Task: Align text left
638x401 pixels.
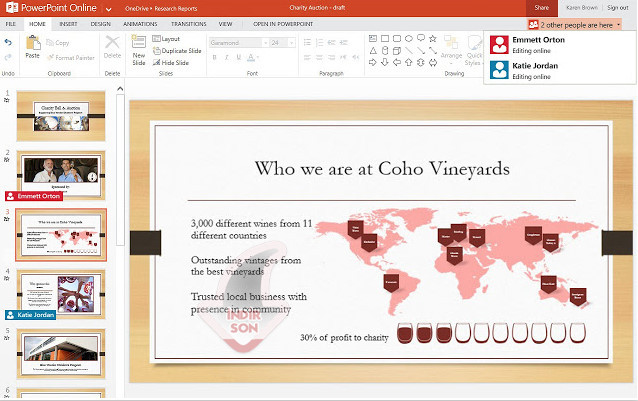Action: pyautogui.click(x=308, y=57)
